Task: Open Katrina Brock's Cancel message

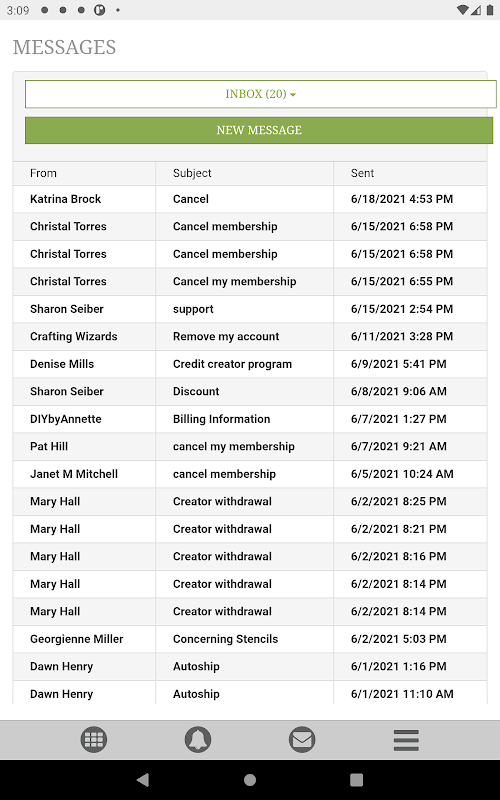Action: pos(250,199)
